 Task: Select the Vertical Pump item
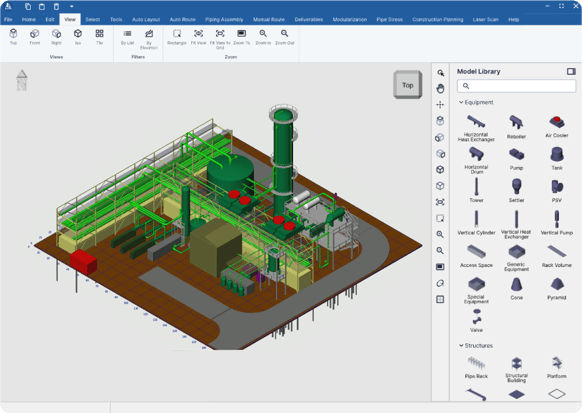click(556, 223)
